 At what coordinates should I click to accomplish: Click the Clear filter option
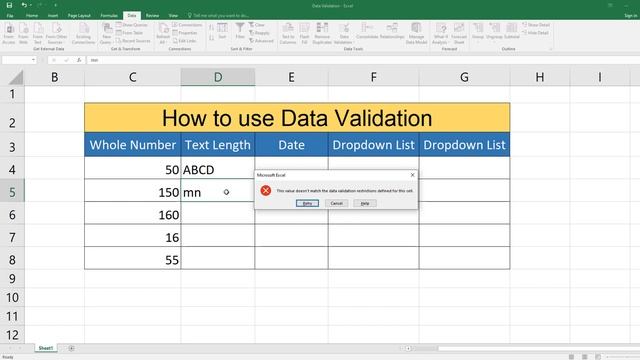257,25
